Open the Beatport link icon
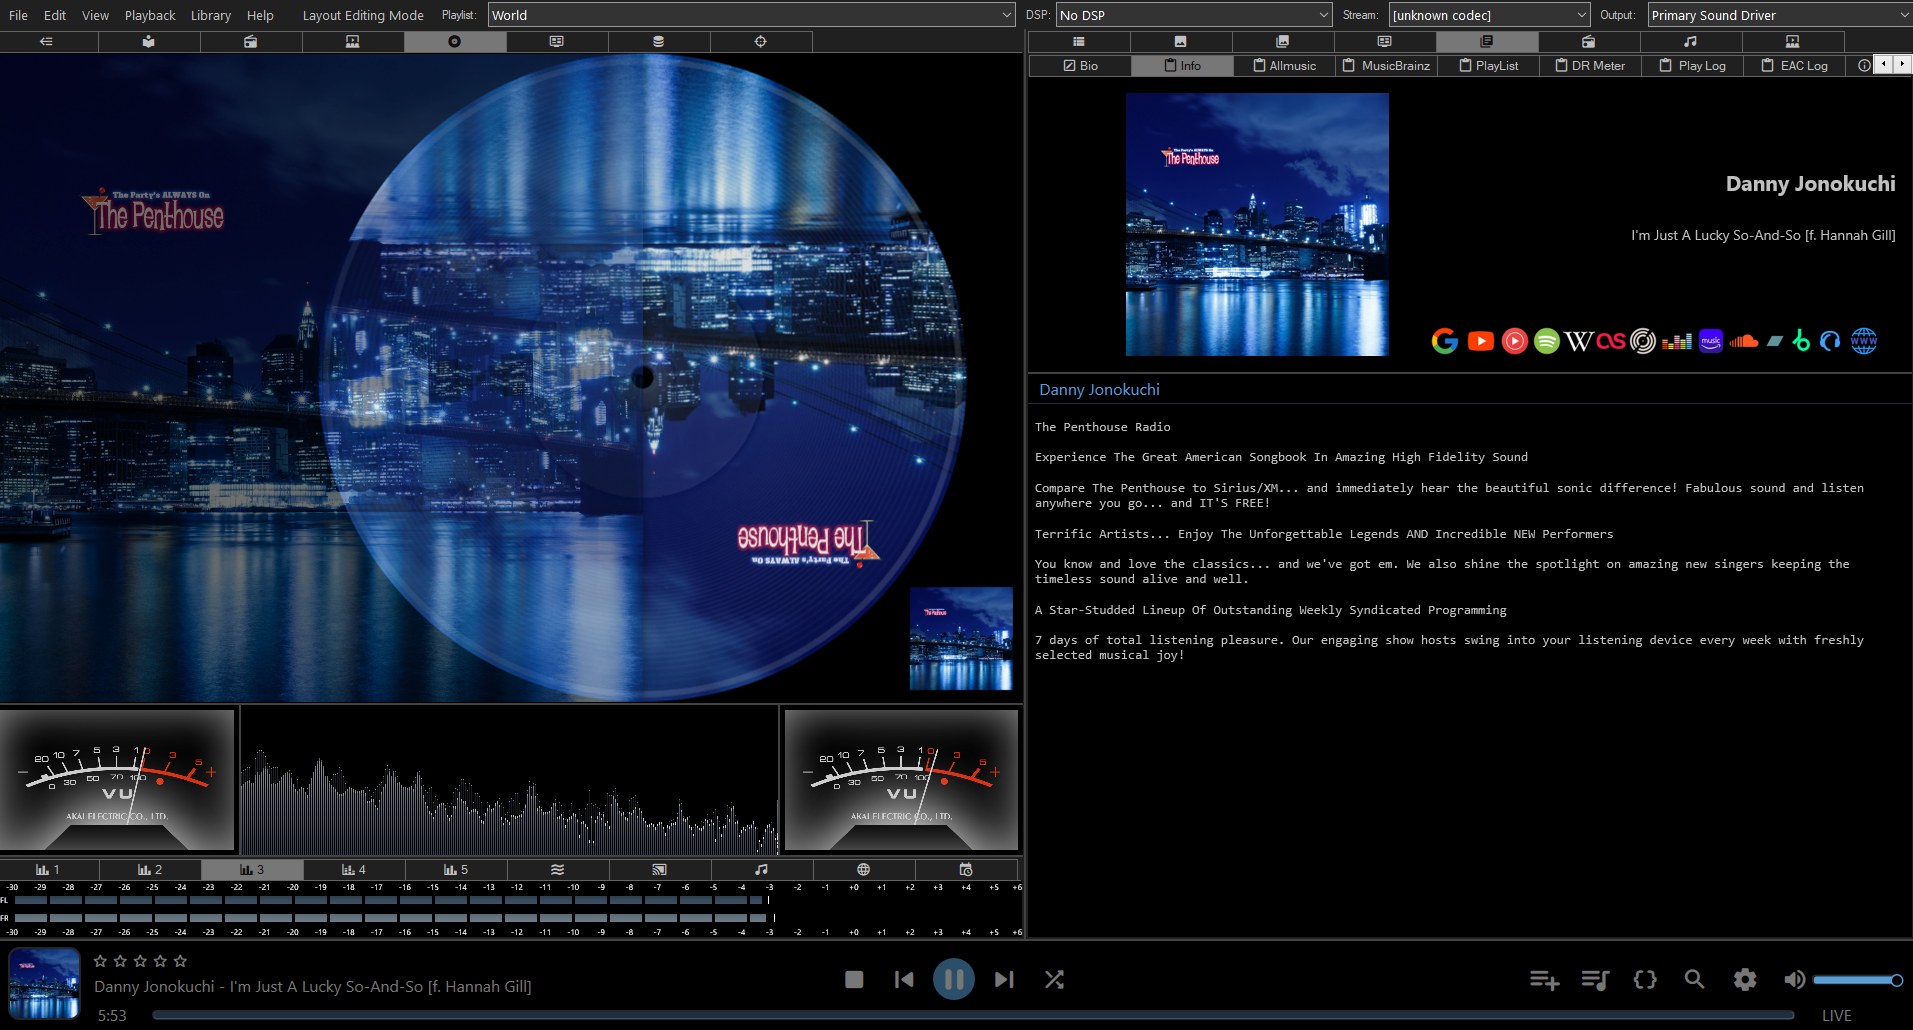This screenshot has height=1030, width=1913. (1801, 341)
